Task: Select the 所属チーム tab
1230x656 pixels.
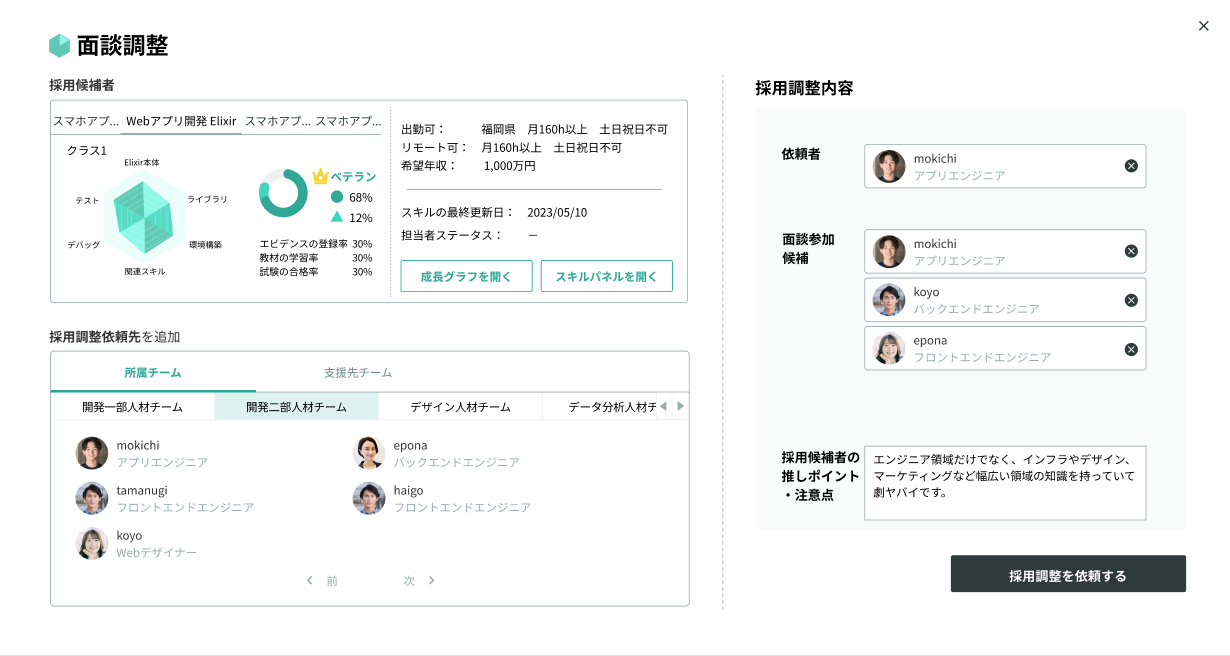Action: coord(153,373)
